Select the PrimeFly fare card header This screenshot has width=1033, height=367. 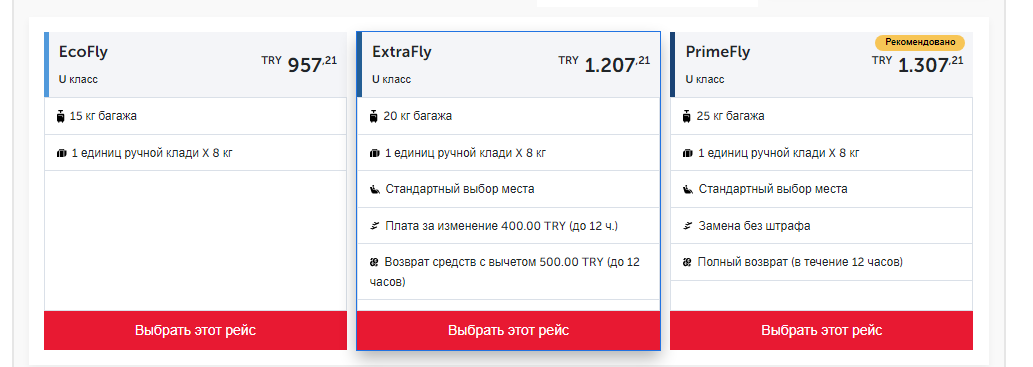pos(822,65)
